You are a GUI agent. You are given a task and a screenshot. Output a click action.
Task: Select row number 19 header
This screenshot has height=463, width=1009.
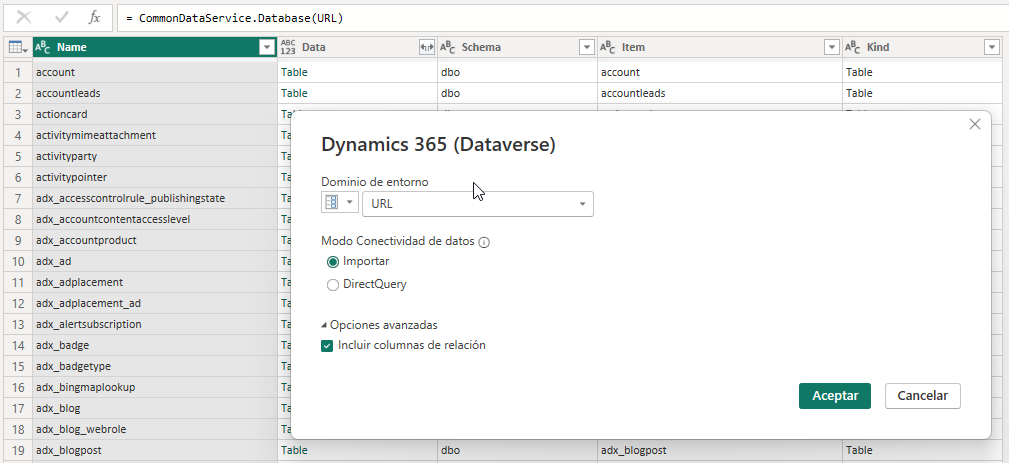17,450
